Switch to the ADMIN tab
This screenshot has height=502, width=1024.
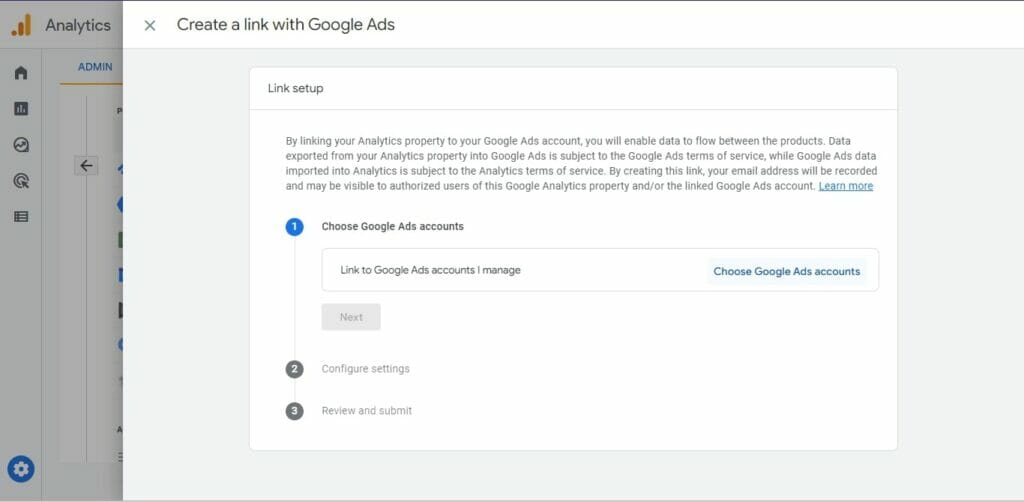pyautogui.click(x=95, y=67)
